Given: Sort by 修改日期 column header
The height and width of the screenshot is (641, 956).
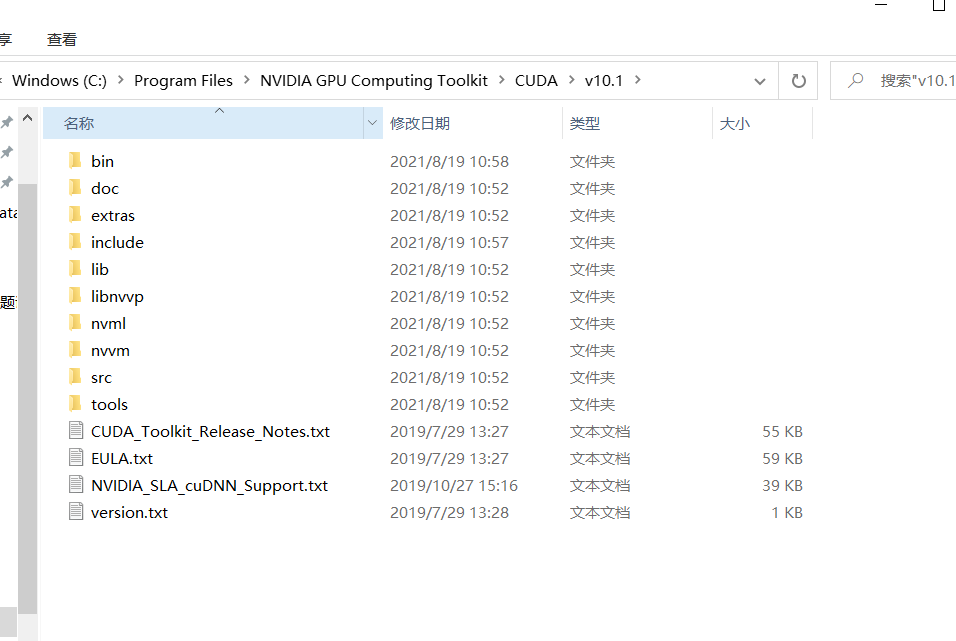Looking at the screenshot, I should [473, 123].
